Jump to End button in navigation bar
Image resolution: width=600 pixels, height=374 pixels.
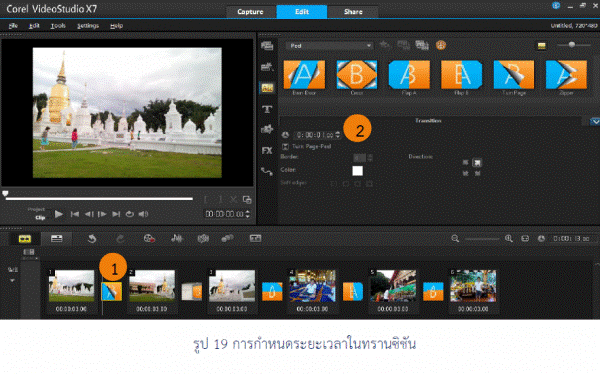tap(116, 214)
